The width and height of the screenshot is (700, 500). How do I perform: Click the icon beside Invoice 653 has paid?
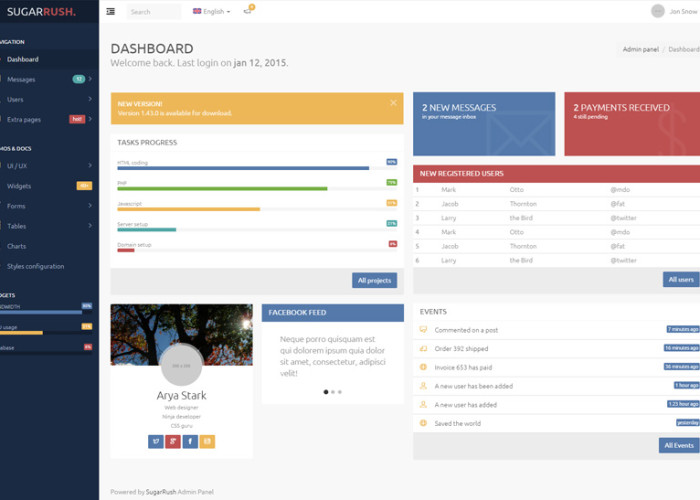[423, 367]
